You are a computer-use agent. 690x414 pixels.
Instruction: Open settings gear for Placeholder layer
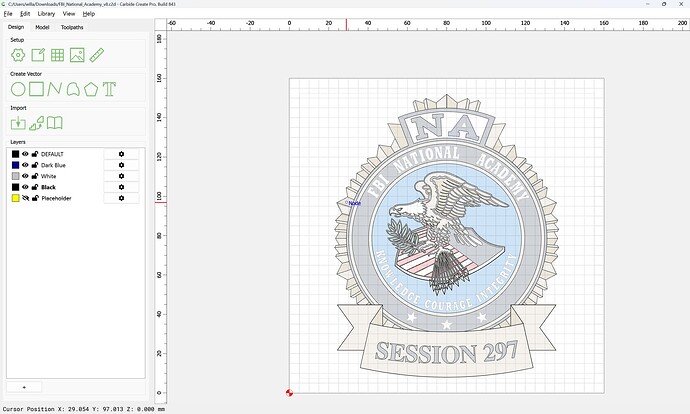pos(121,198)
